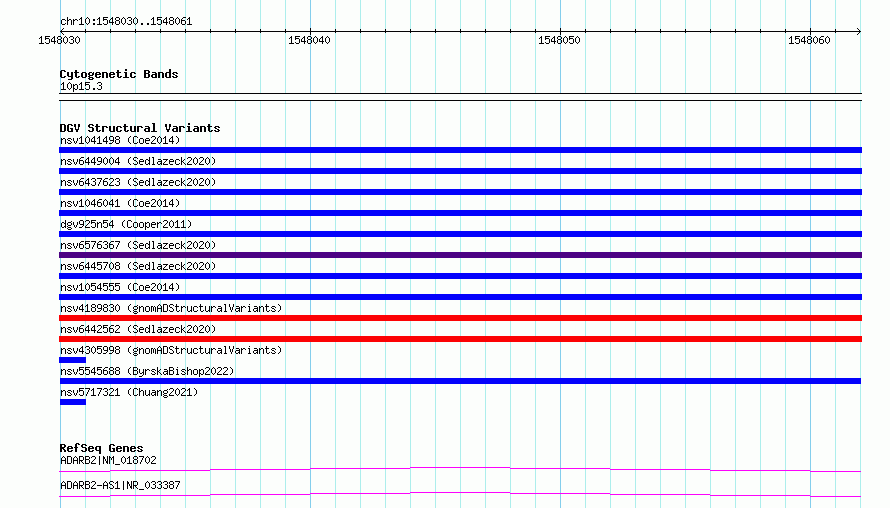
Task: Click the 1548050 ruler coordinate
Action: (x=559, y=40)
